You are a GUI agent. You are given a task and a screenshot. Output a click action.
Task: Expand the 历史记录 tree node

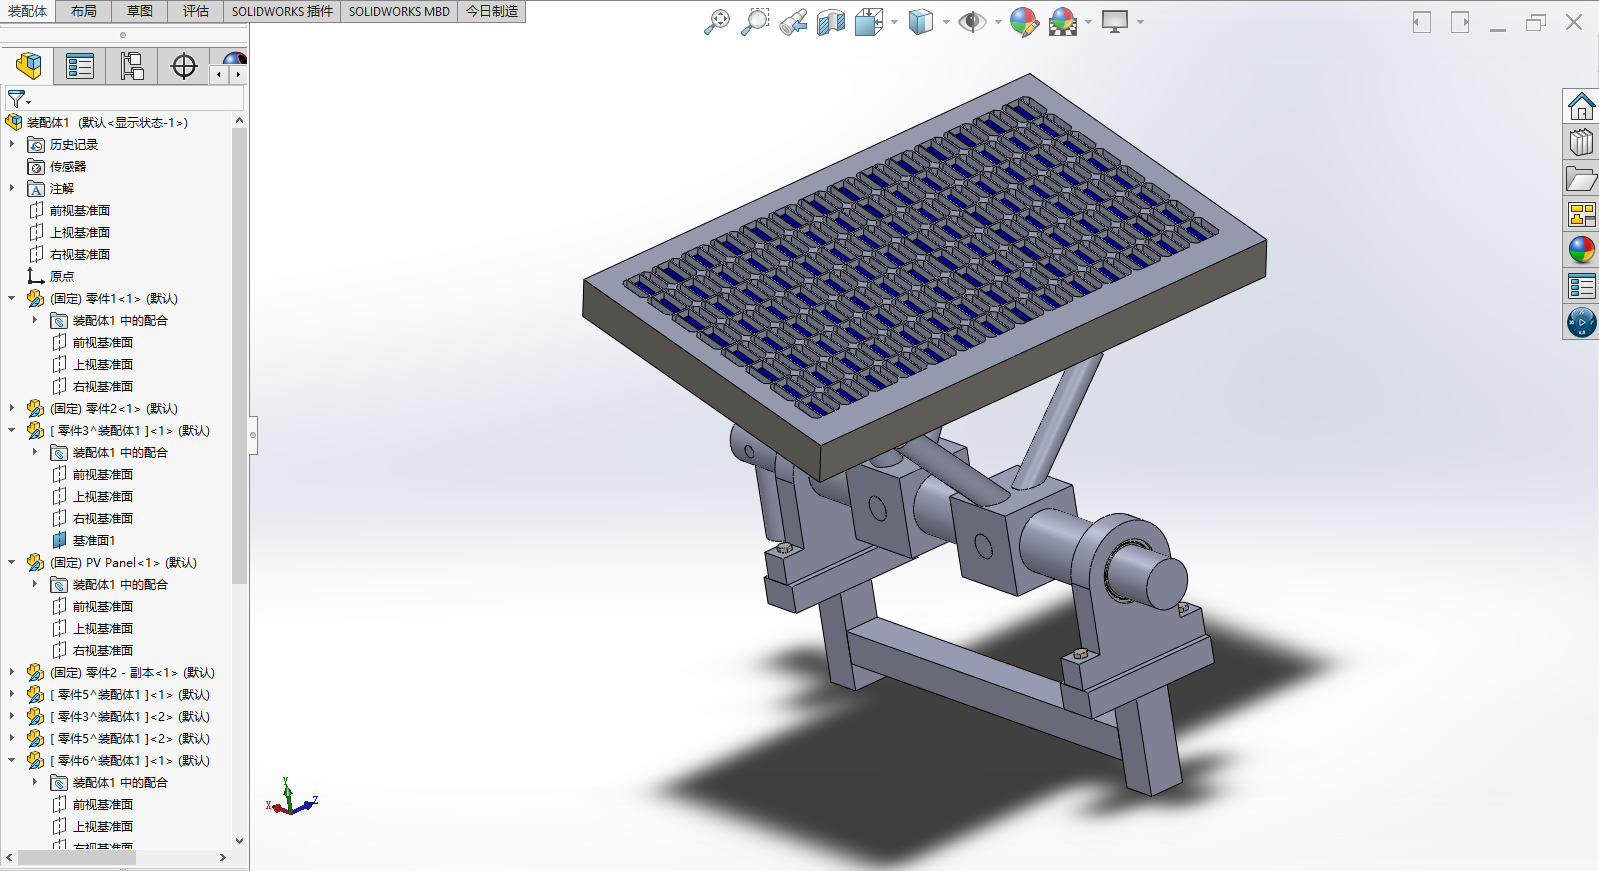[12, 144]
